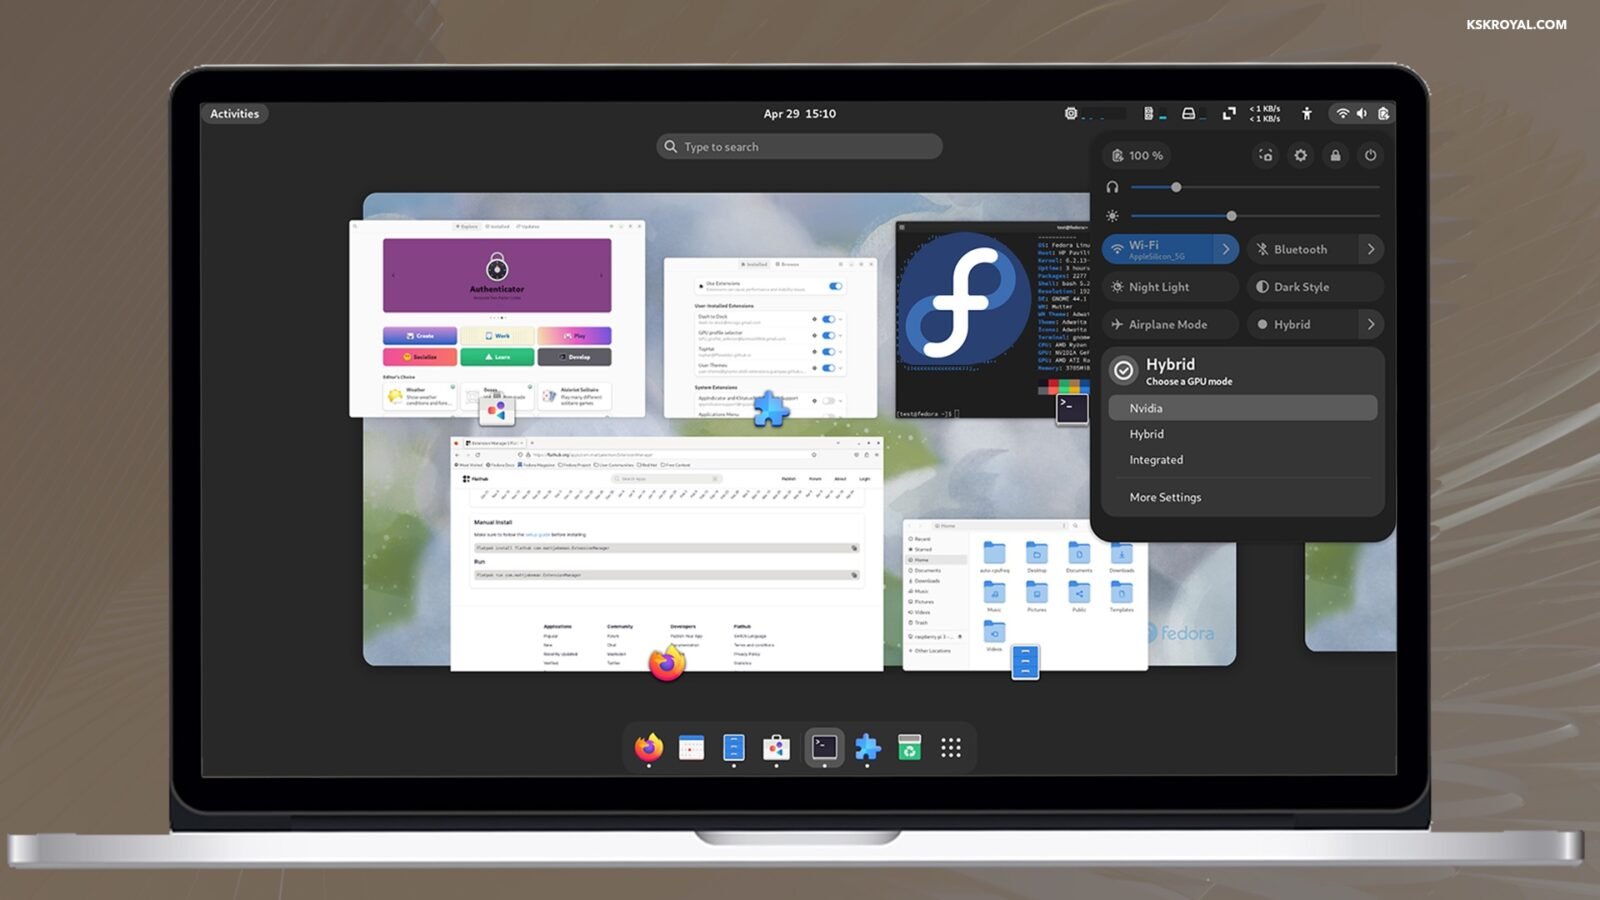Take a screenshot using the camera icon
Image resolution: width=1600 pixels, height=900 pixels.
(x=1266, y=156)
